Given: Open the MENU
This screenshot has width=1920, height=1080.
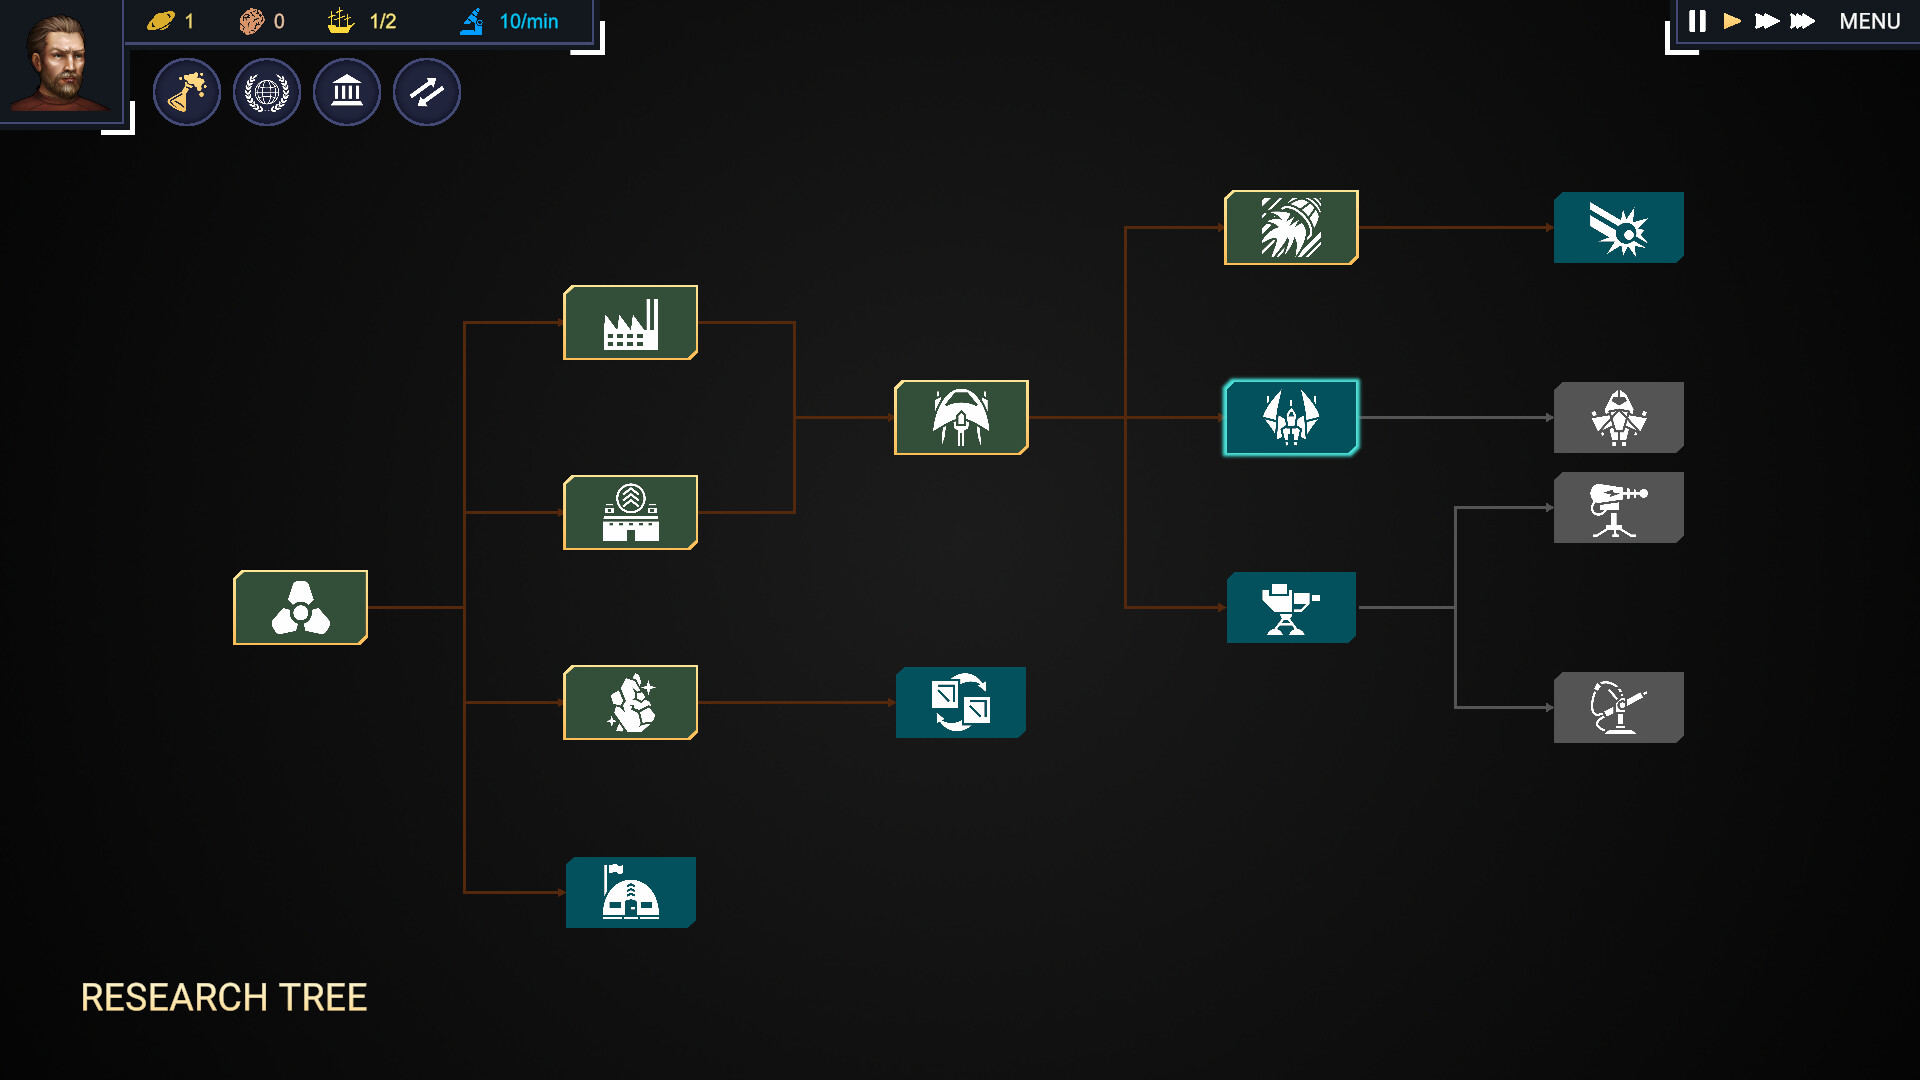Looking at the screenshot, I should 1869,21.
